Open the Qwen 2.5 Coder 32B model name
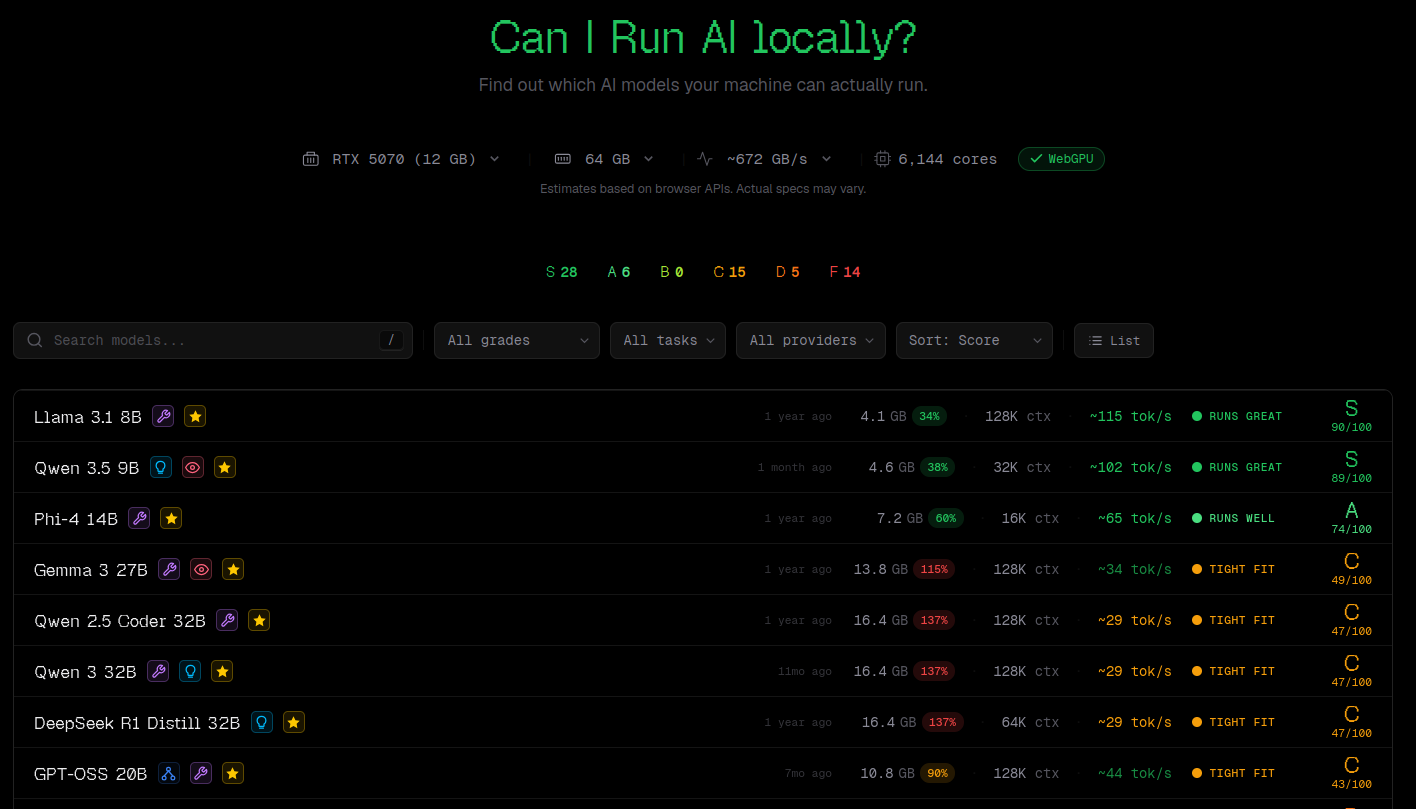This screenshot has width=1416, height=809. [120, 621]
